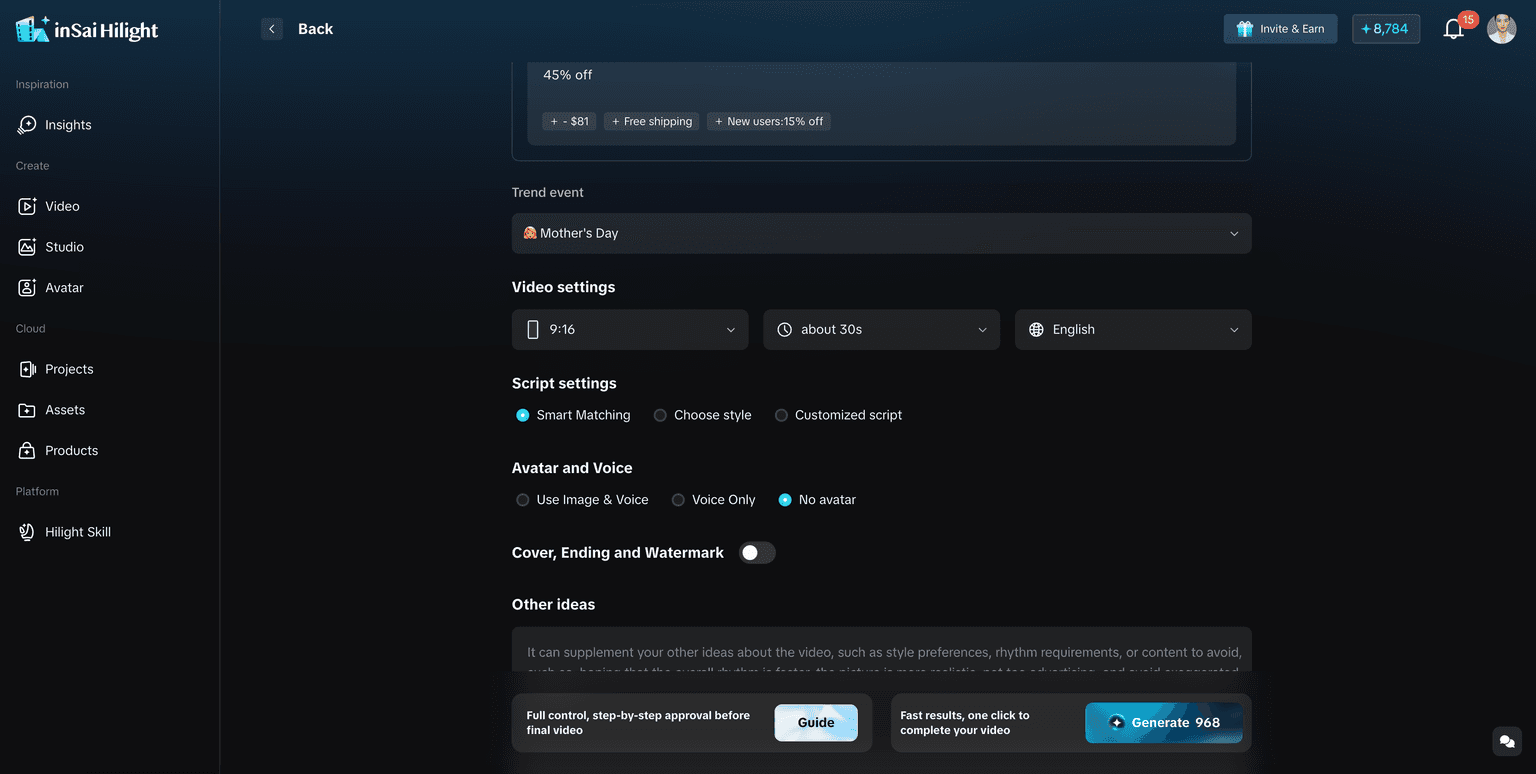The image size is (1536, 774).
Task: Click the Assets folder icon in sidebar
Action: coord(27,410)
